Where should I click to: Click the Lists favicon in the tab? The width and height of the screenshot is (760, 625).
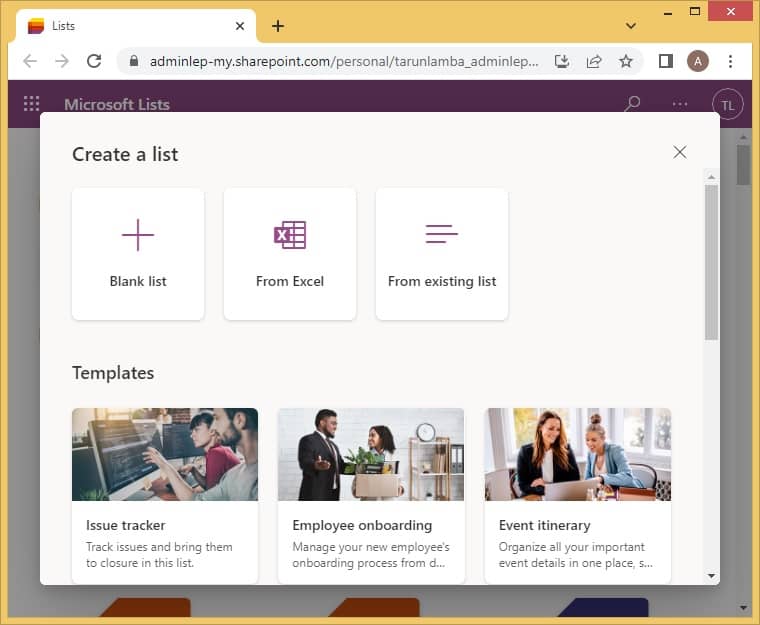pos(36,26)
